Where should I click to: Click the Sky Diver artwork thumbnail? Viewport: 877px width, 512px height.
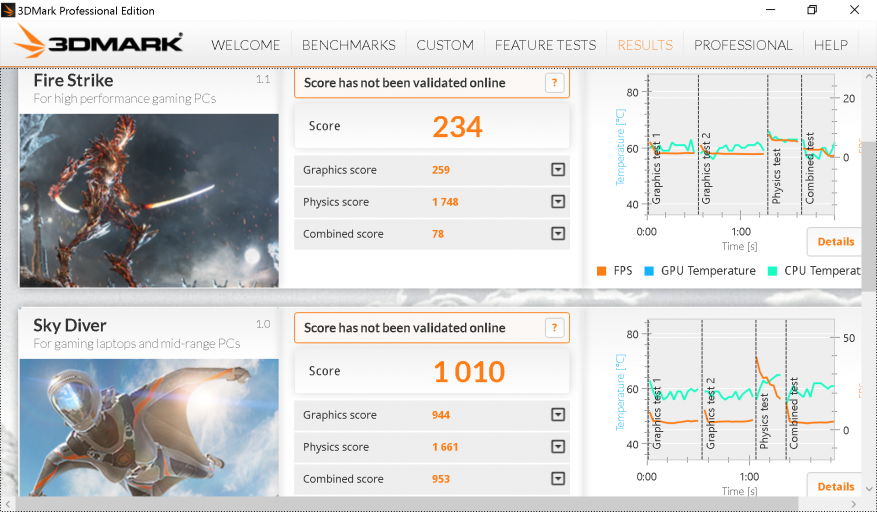tap(149, 428)
